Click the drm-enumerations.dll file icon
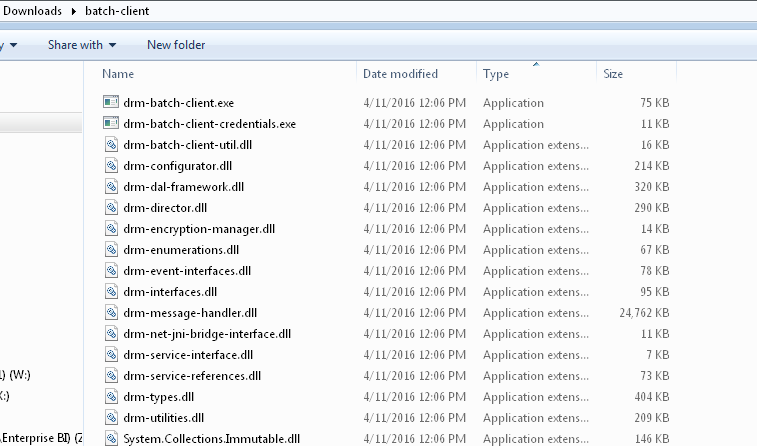 pyautogui.click(x=111, y=250)
